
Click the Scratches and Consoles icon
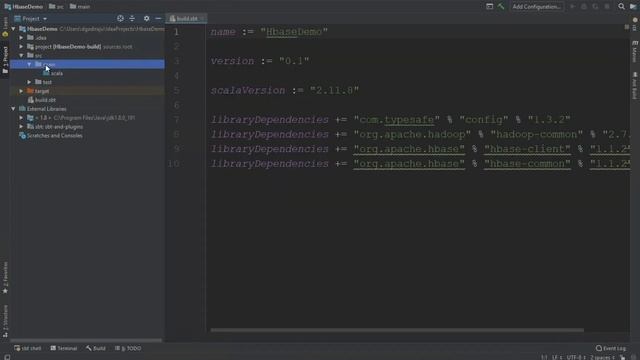pos(22,136)
